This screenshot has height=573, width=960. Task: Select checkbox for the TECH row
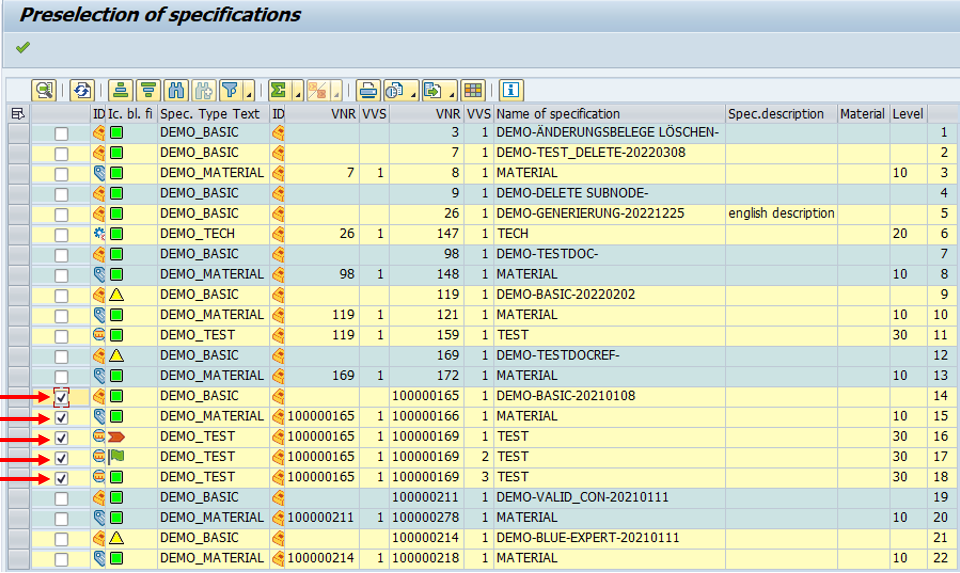pyautogui.click(x=61, y=234)
